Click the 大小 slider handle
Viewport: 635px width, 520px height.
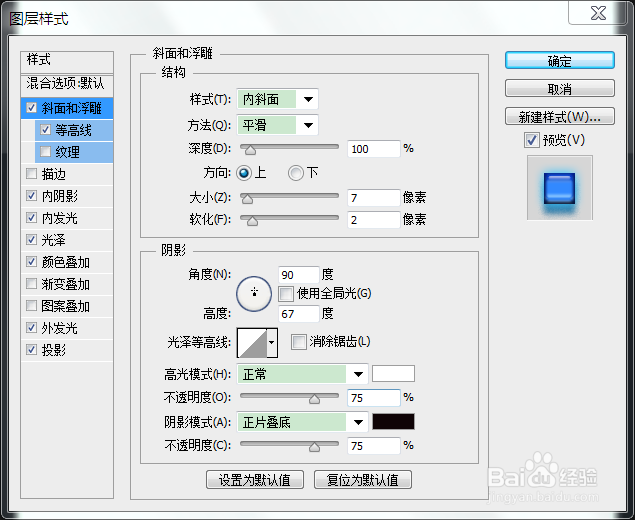(x=247, y=199)
